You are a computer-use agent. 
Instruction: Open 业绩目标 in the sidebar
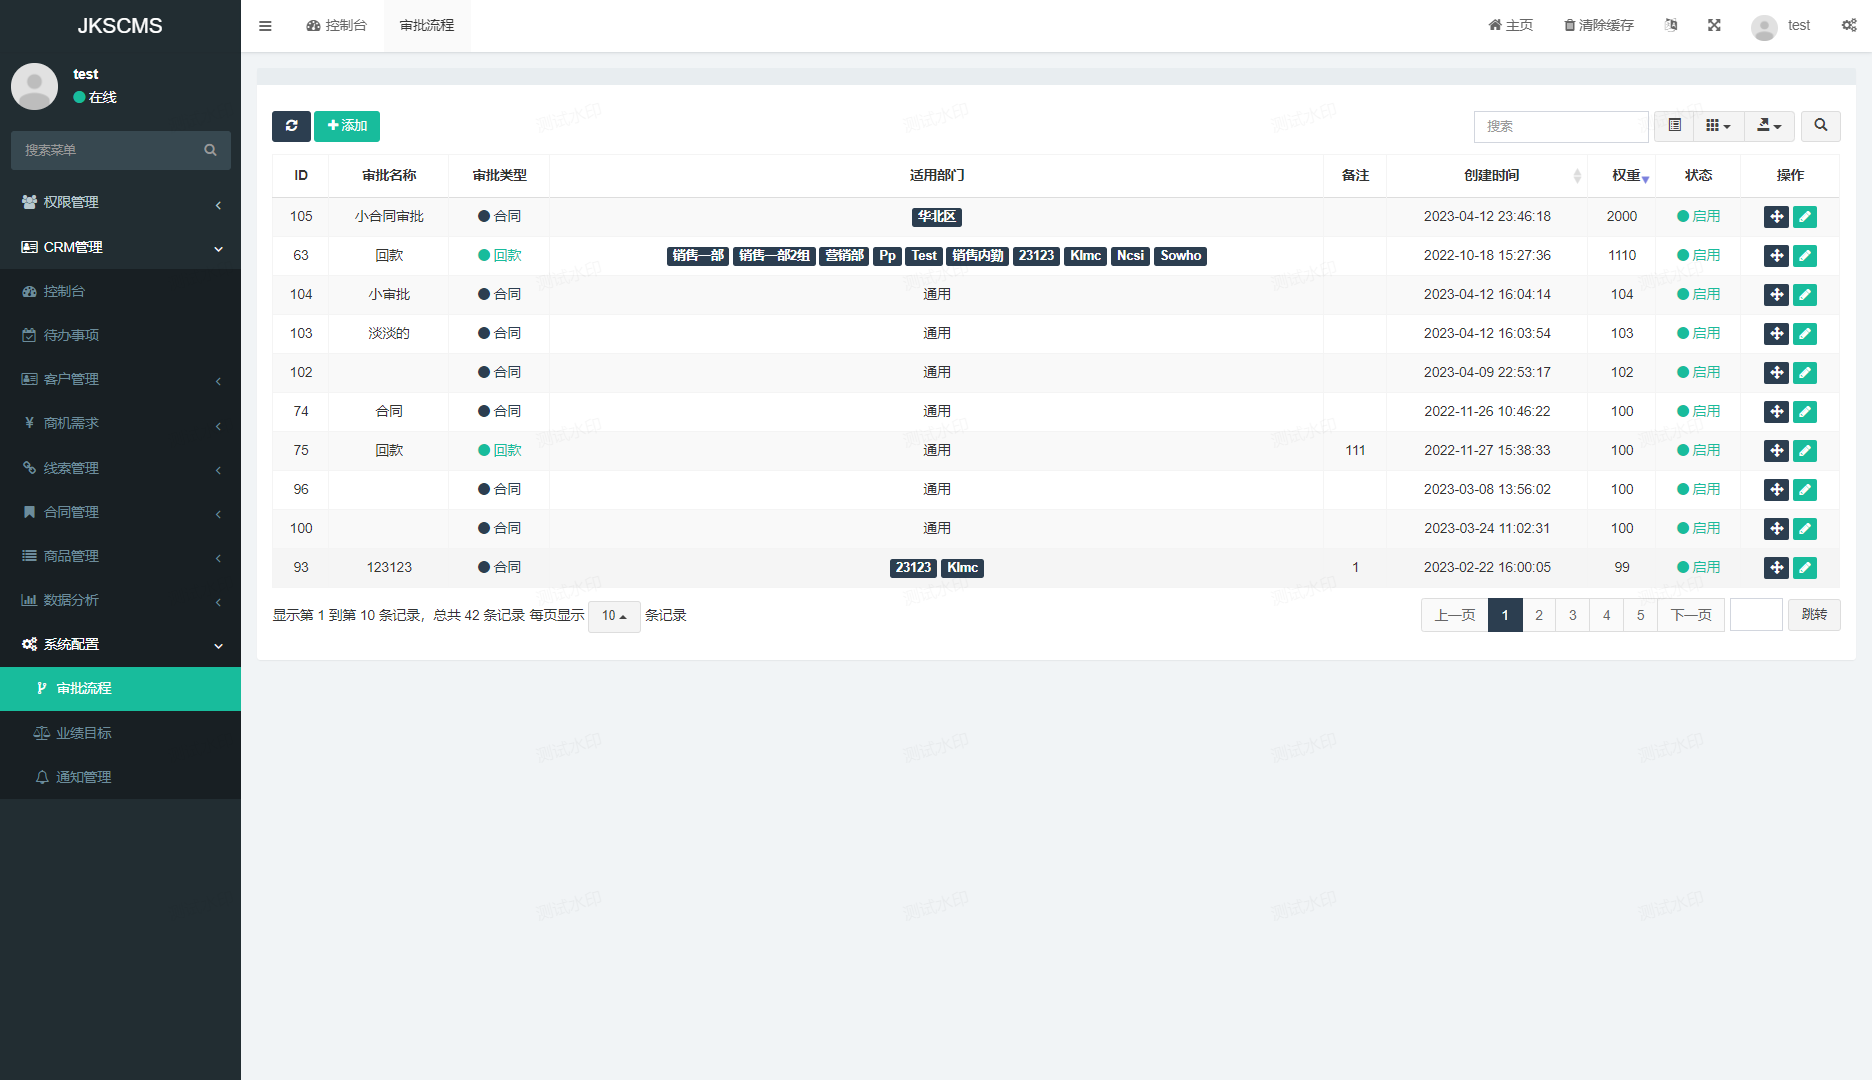pyautogui.click(x=120, y=733)
